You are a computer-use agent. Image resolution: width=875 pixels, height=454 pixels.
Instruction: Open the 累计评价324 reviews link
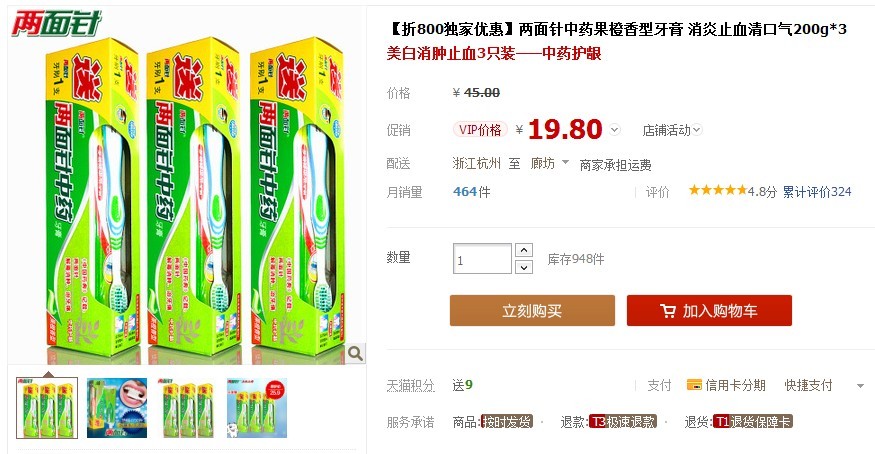click(817, 192)
